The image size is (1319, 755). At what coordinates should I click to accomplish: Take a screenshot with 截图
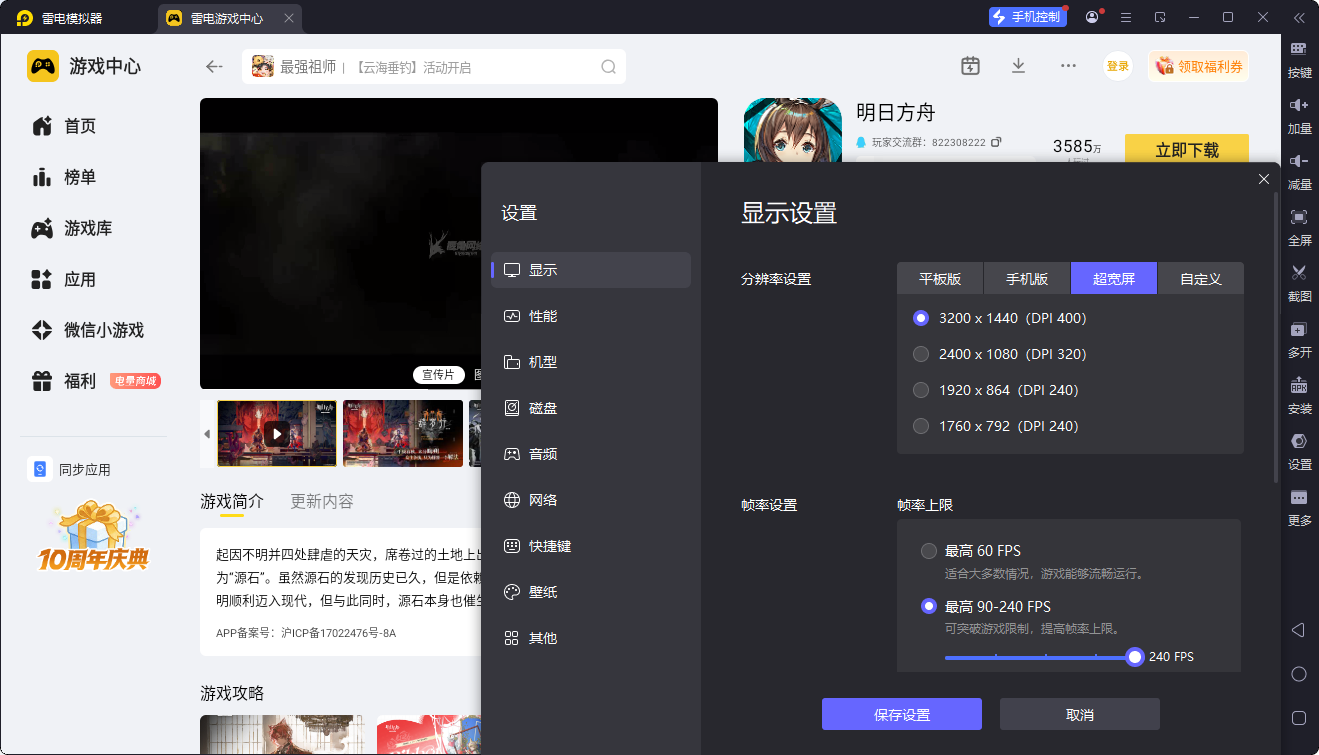coord(1299,284)
